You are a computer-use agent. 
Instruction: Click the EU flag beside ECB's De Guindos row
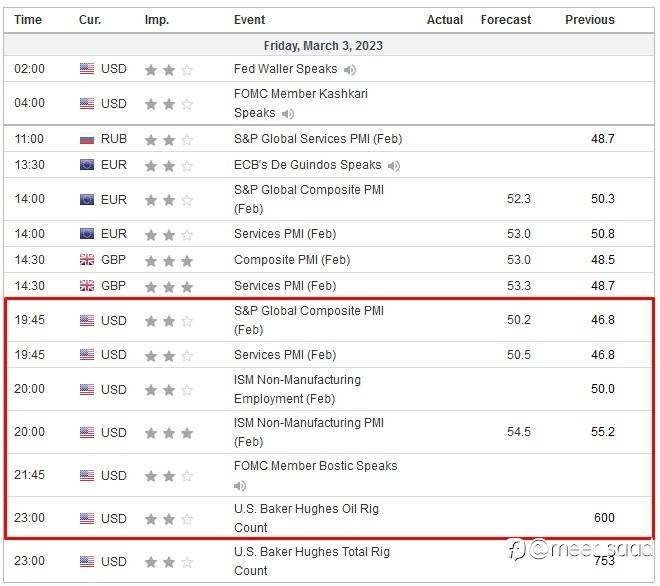pyautogui.click(x=87, y=165)
